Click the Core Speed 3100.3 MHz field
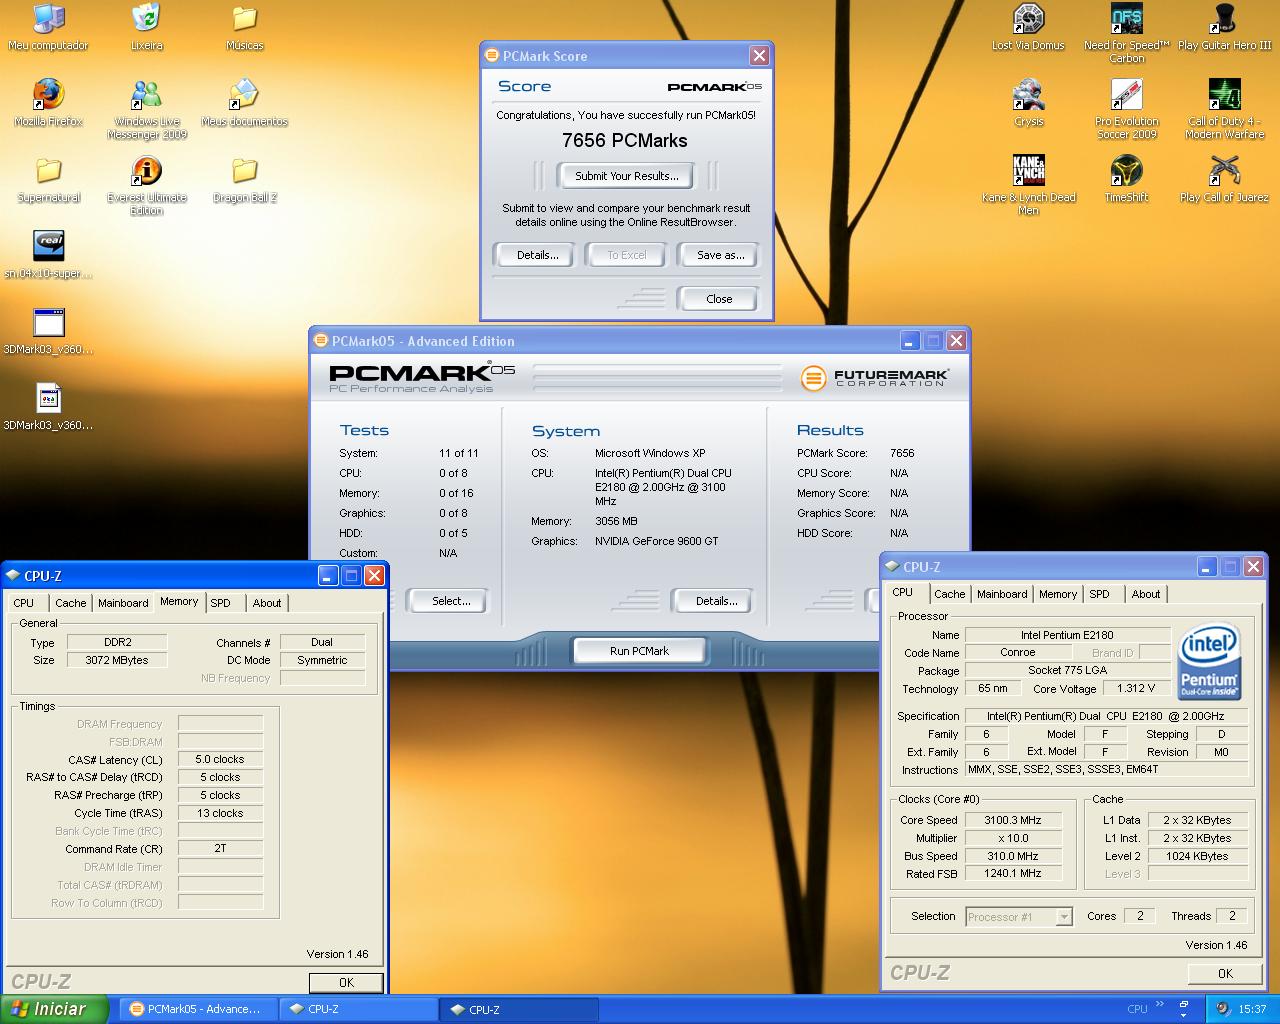 tap(1012, 820)
